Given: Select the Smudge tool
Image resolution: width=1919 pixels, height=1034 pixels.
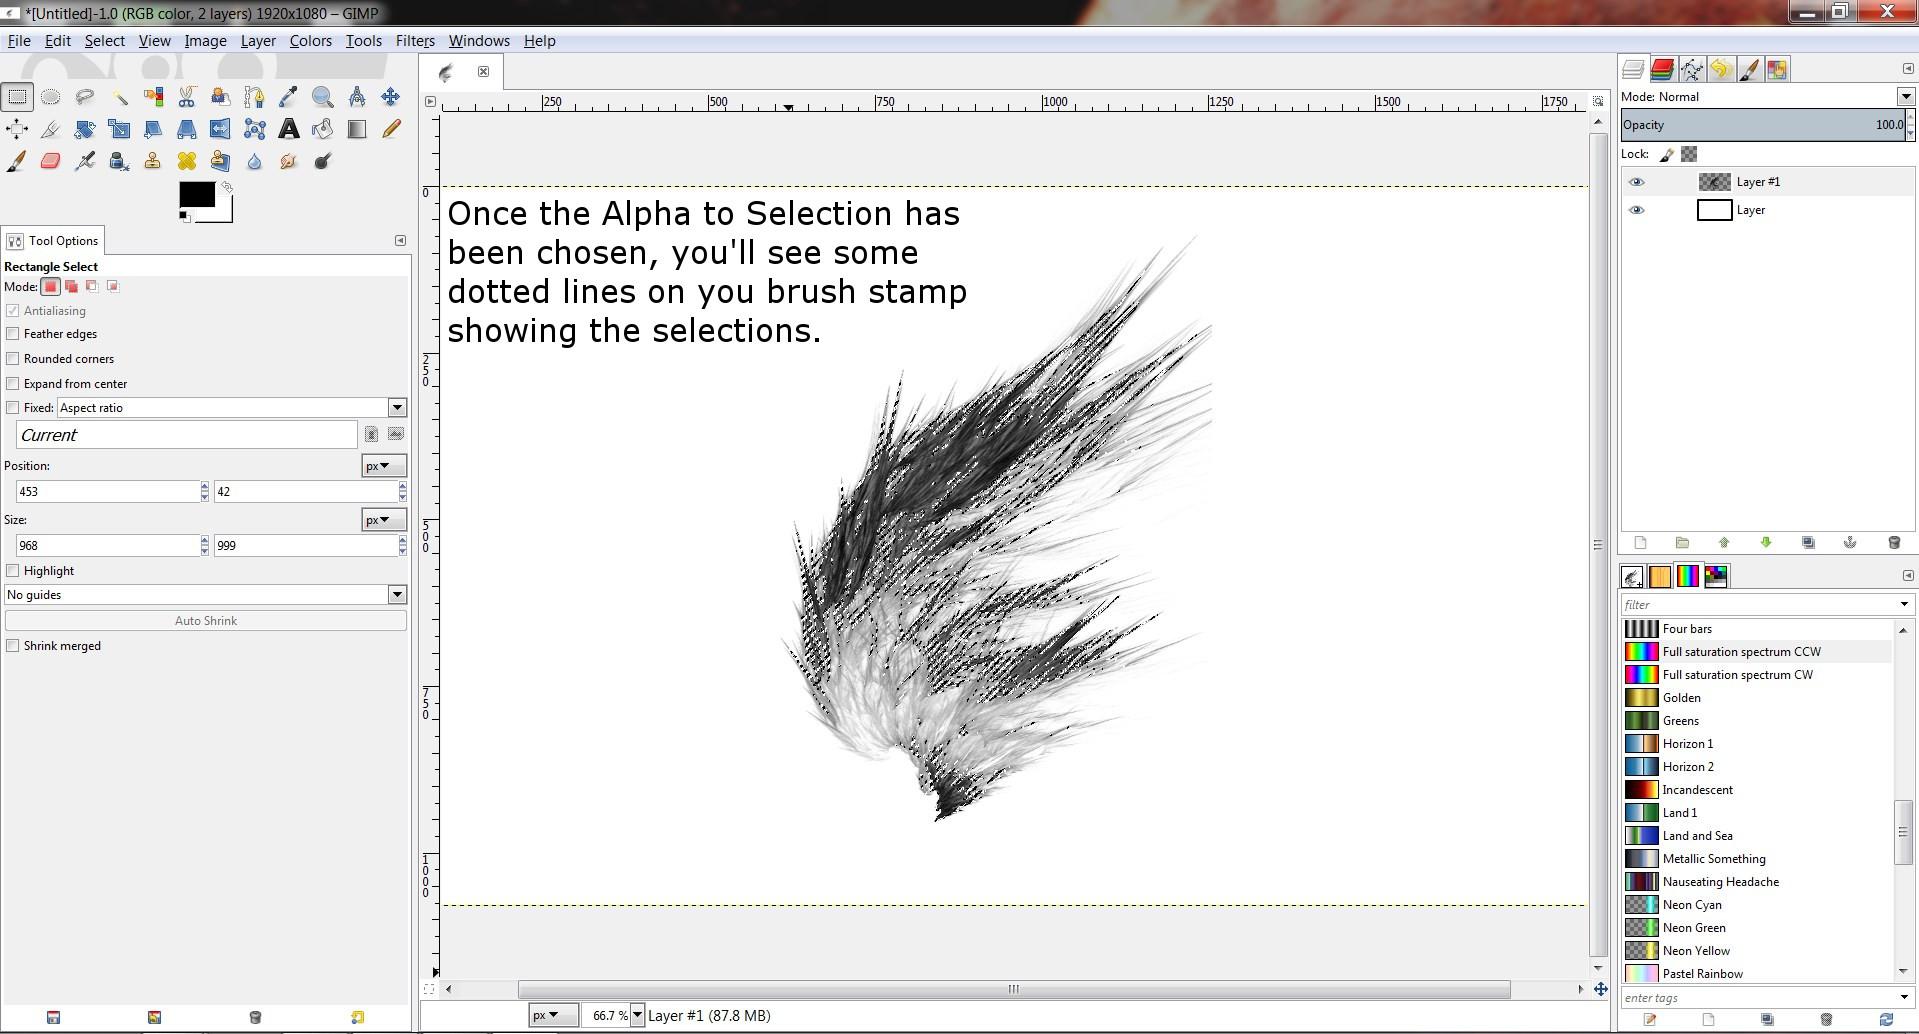Looking at the screenshot, I should coord(288,161).
